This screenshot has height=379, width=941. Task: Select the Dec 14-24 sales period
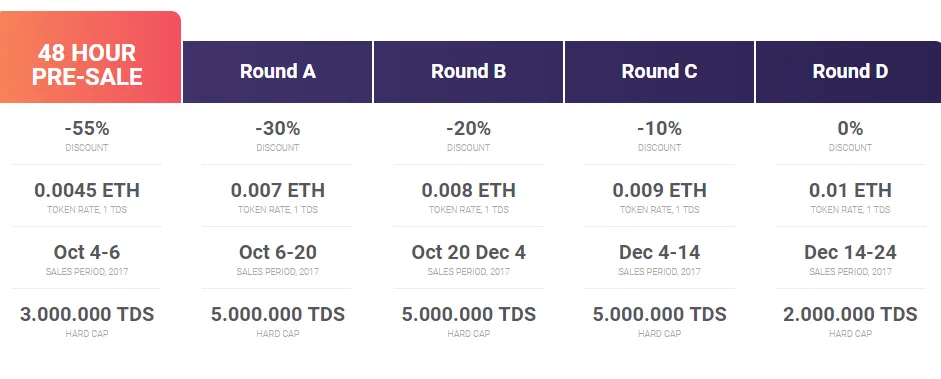850,252
